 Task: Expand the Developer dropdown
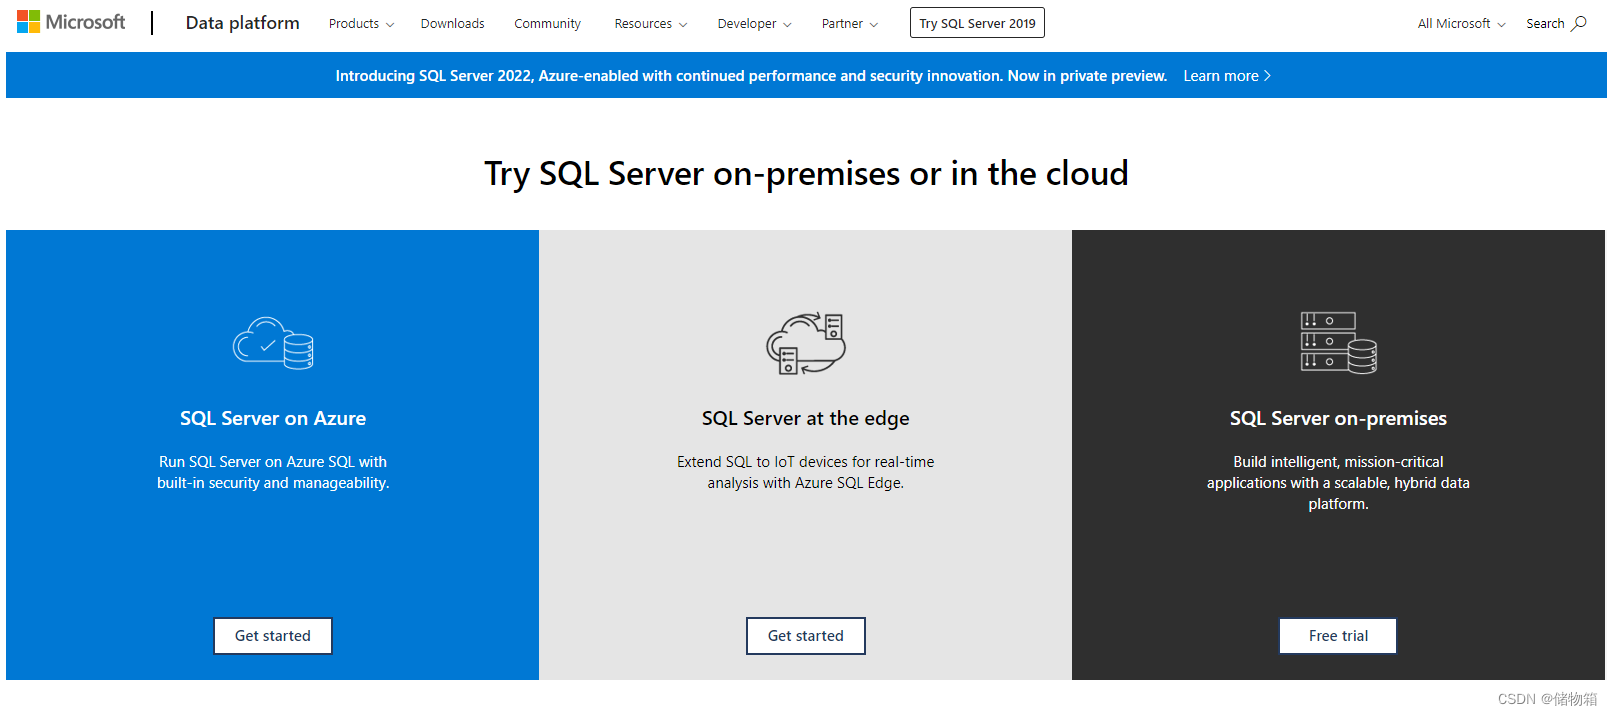[x=754, y=23]
